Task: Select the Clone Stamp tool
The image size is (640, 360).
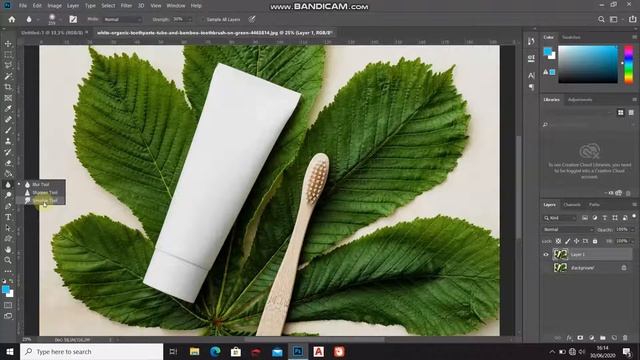Action: pyautogui.click(x=8, y=141)
